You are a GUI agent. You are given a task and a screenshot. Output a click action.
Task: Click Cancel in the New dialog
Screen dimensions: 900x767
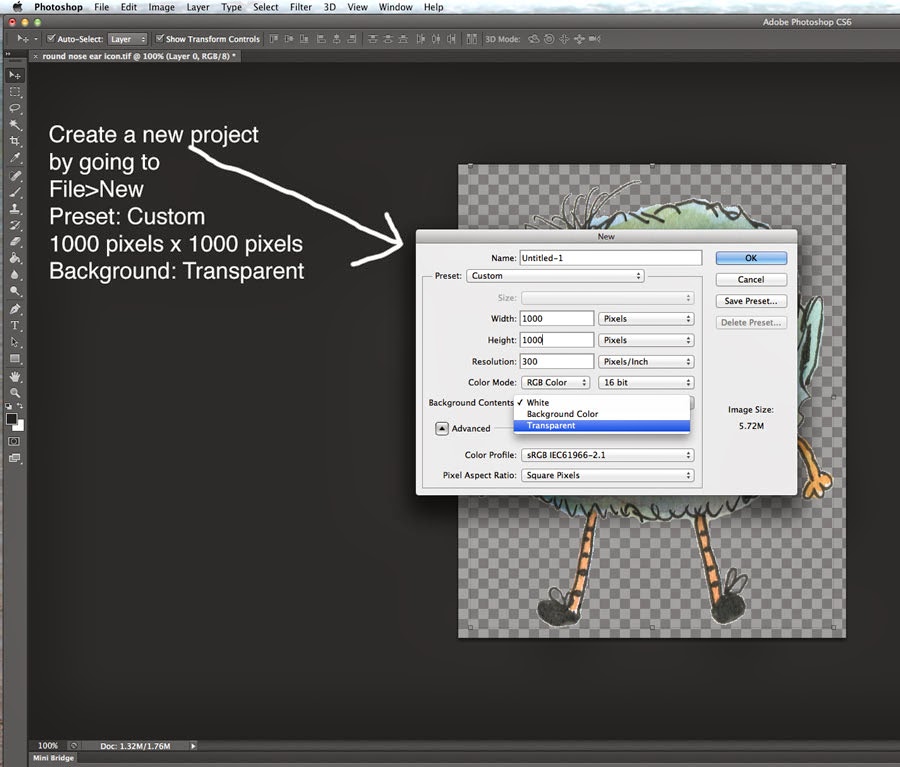751,280
